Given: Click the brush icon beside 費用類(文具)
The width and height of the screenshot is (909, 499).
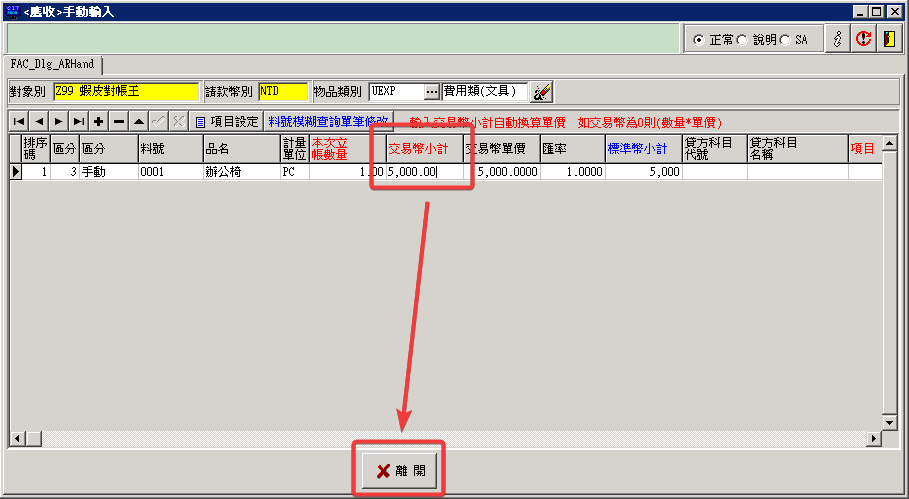Looking at the screenshot, I should (541, 92).
